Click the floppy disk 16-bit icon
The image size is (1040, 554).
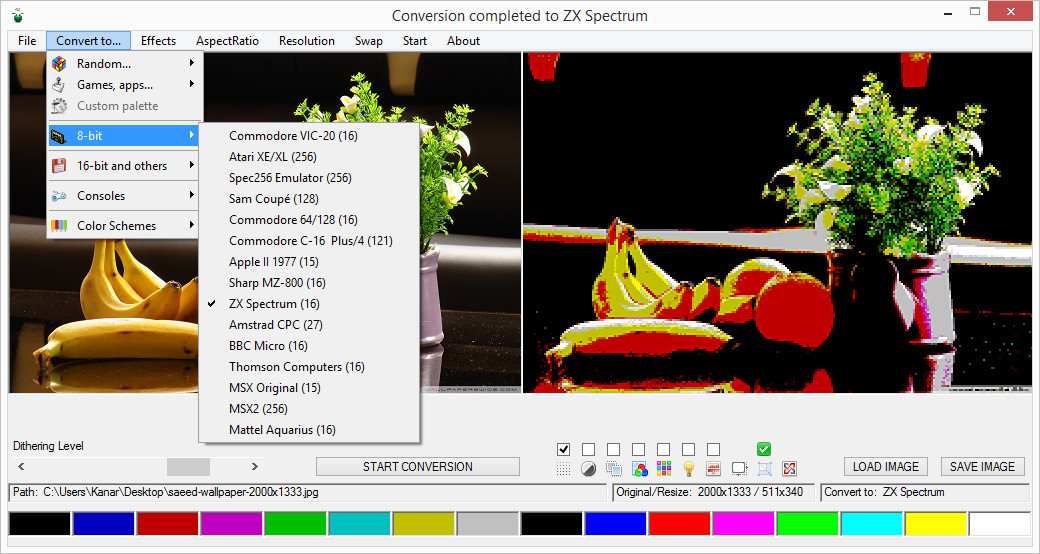[59, 166]
